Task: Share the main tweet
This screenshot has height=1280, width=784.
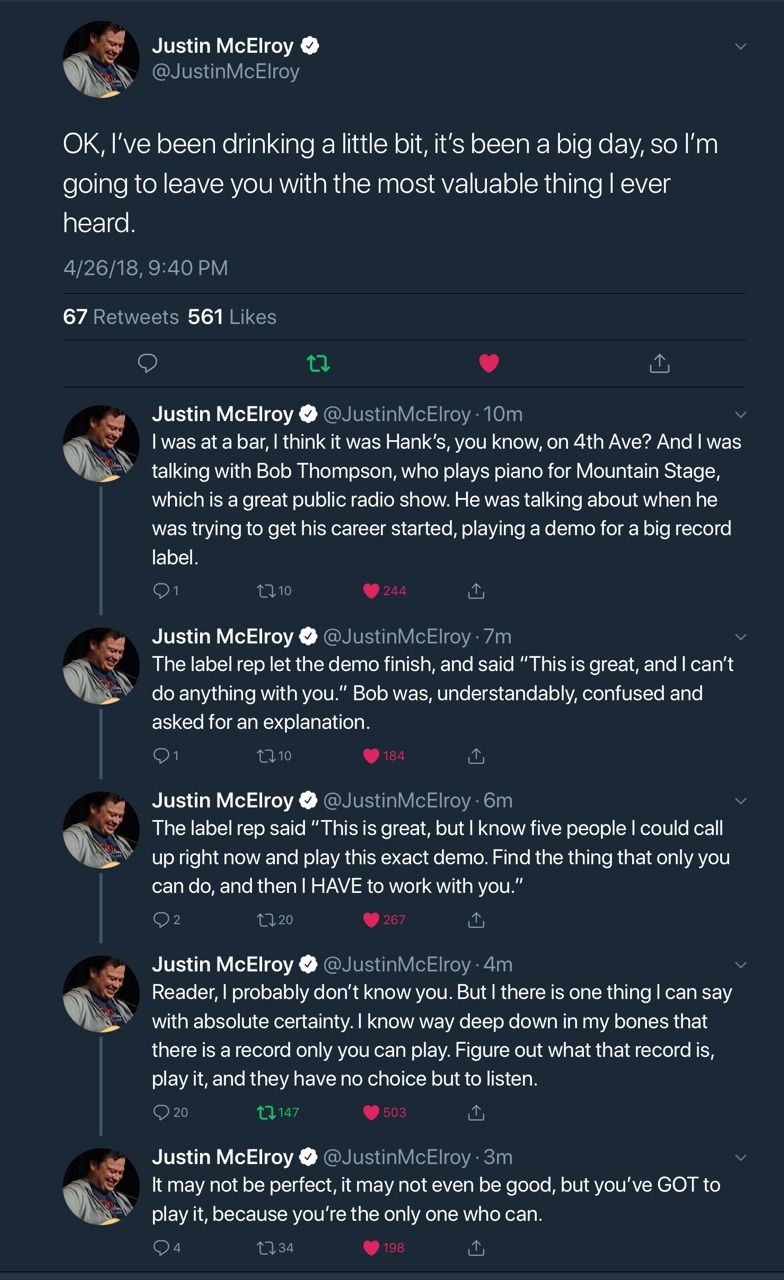Action: [659, 363]
